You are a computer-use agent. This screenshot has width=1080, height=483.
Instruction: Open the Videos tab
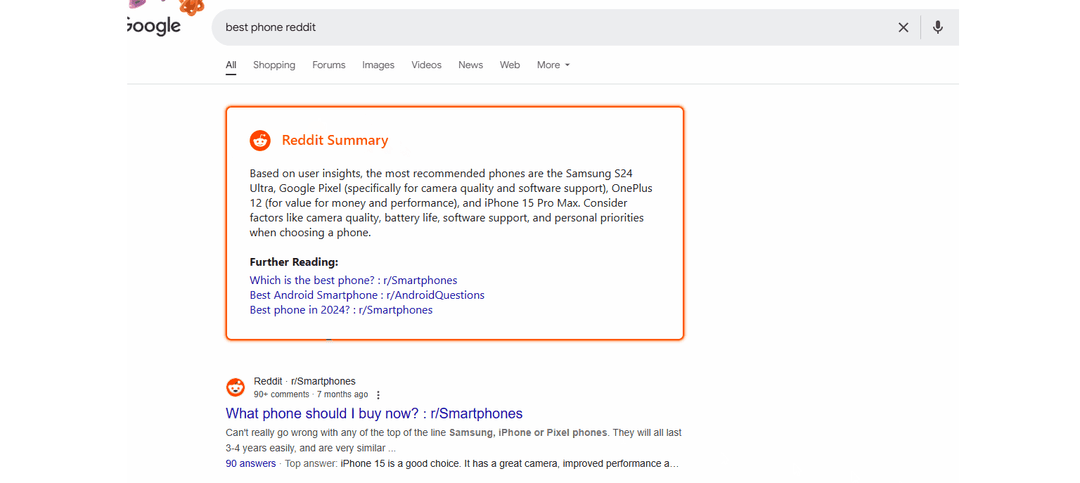point(426,65)
